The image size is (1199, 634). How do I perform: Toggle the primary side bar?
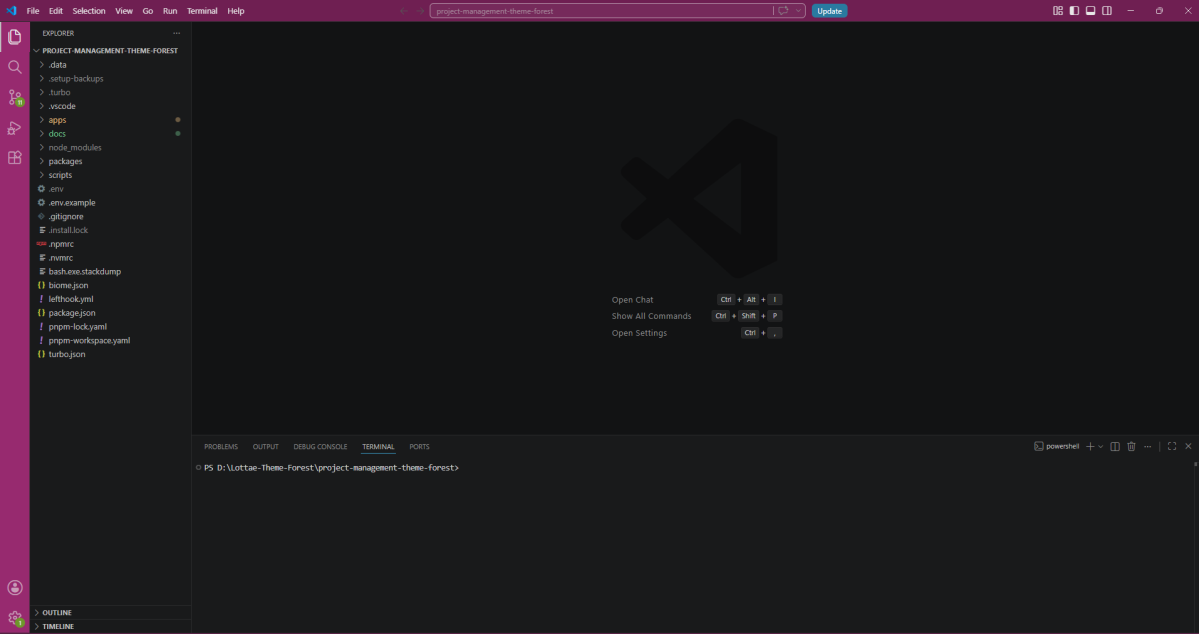1074,11
